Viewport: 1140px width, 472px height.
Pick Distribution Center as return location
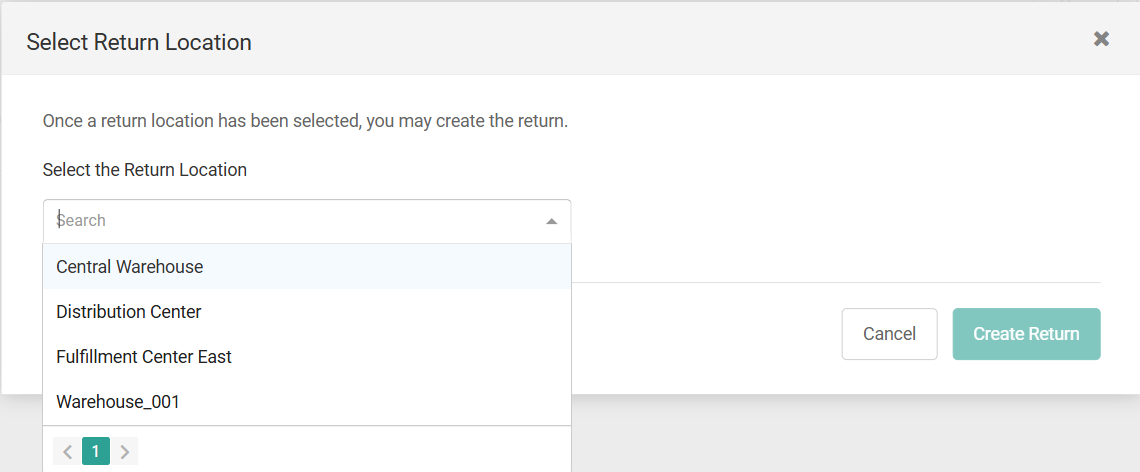[x=129, y=312]
